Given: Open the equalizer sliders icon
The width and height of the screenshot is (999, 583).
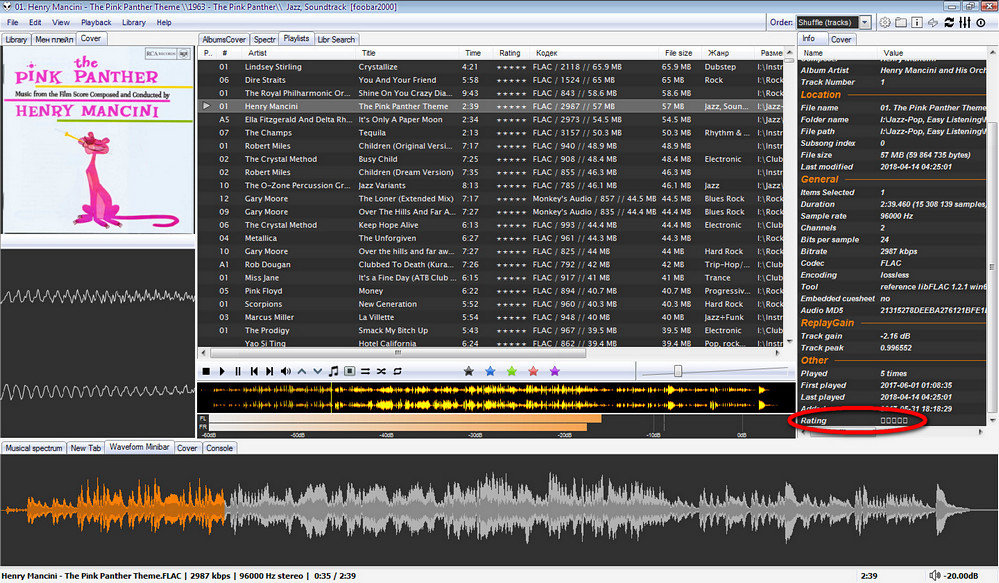Looking at the screenshot, I should (x=964, y=22).
